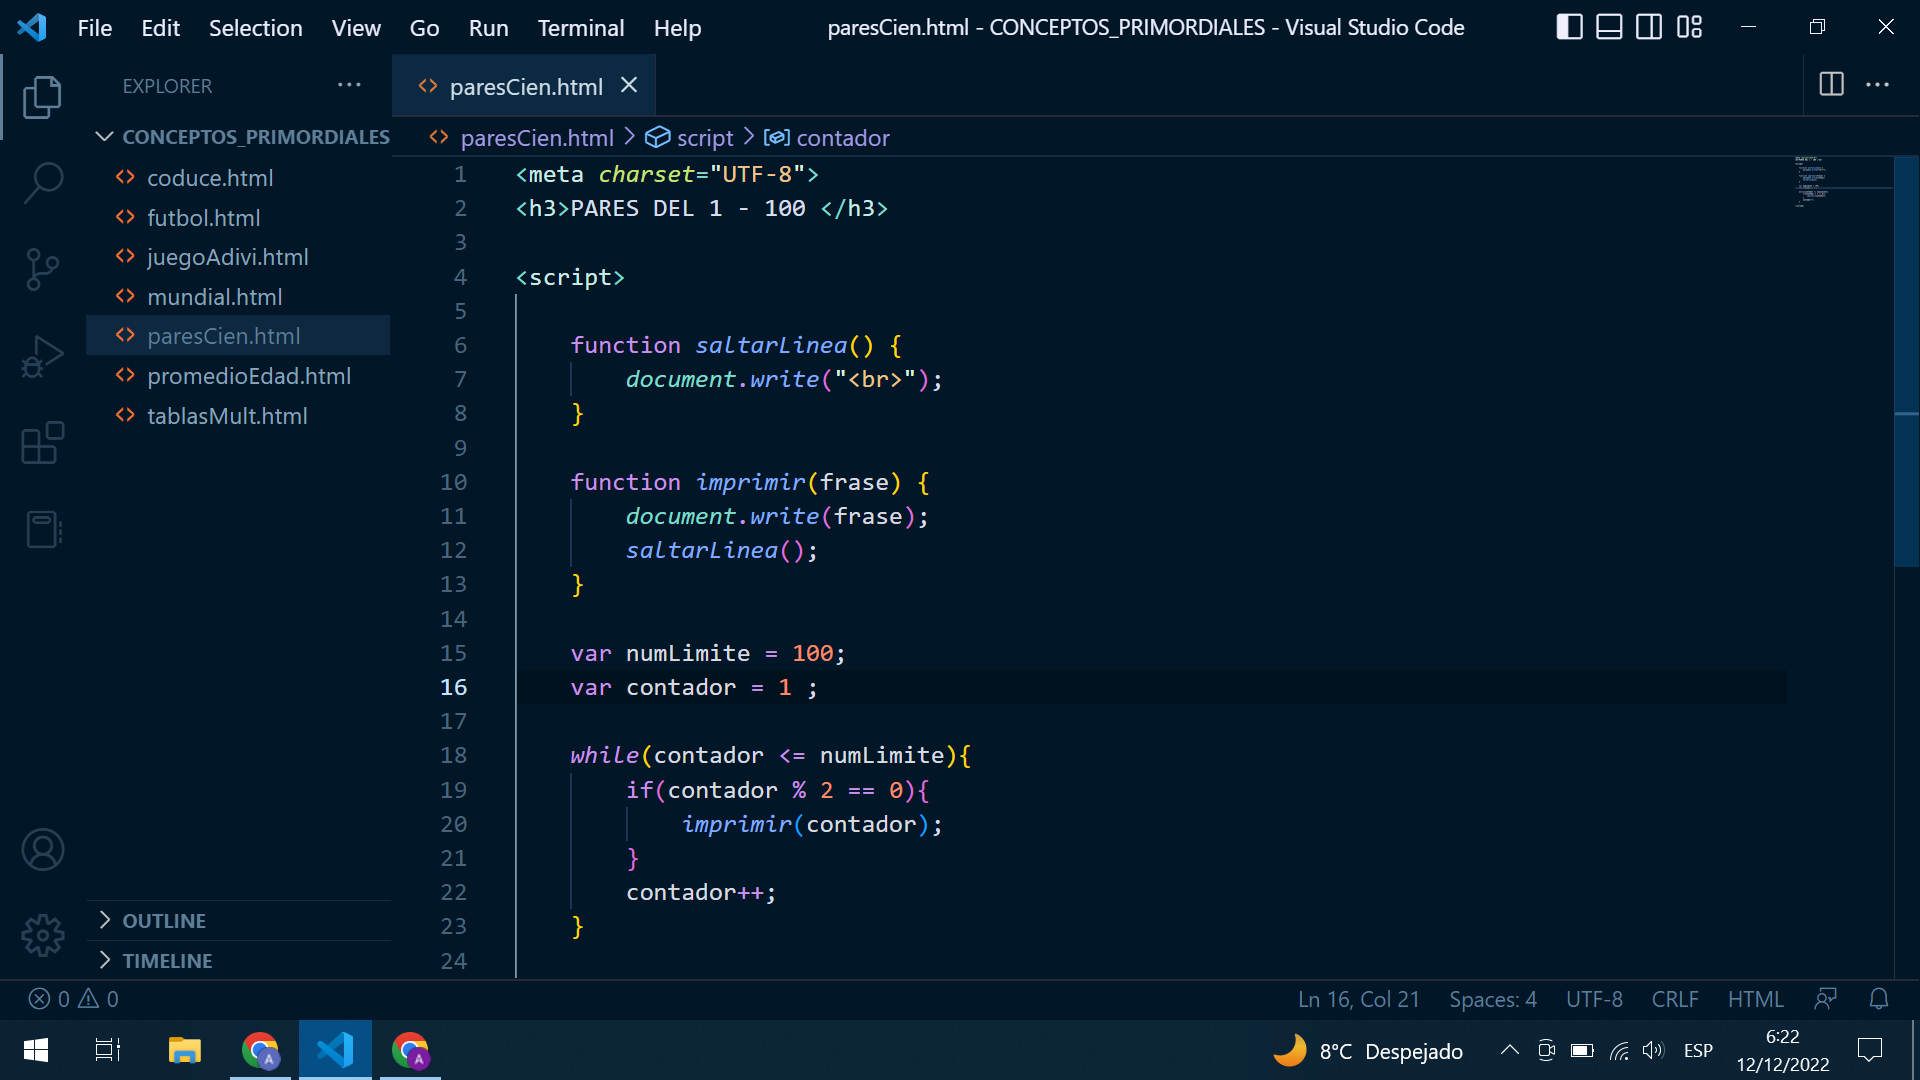Open Run and Debug view
Screen dimensions: 1920x1080
pyautogui.click(x=42, y=356)
